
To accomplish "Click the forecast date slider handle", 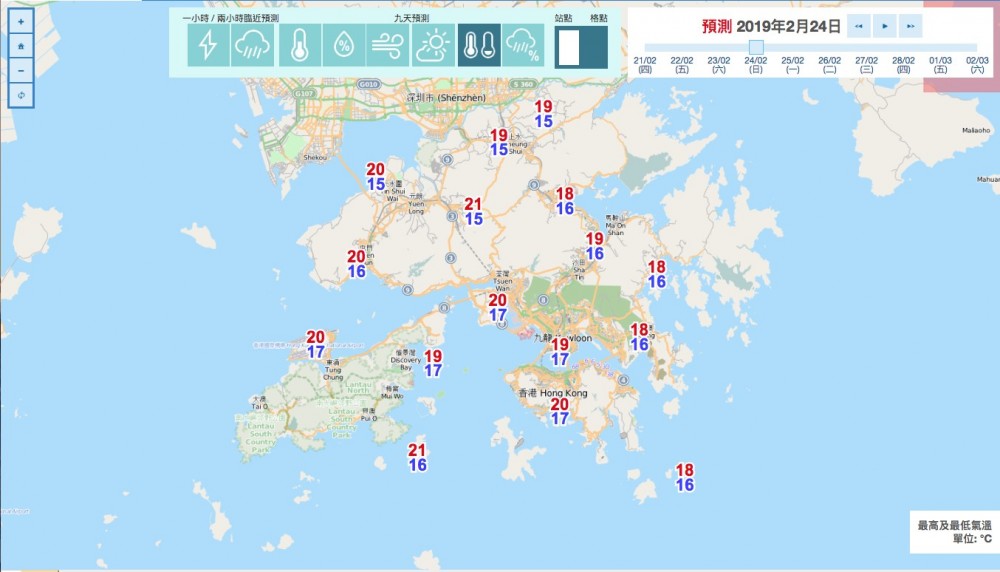I will [x=756, y=47].
